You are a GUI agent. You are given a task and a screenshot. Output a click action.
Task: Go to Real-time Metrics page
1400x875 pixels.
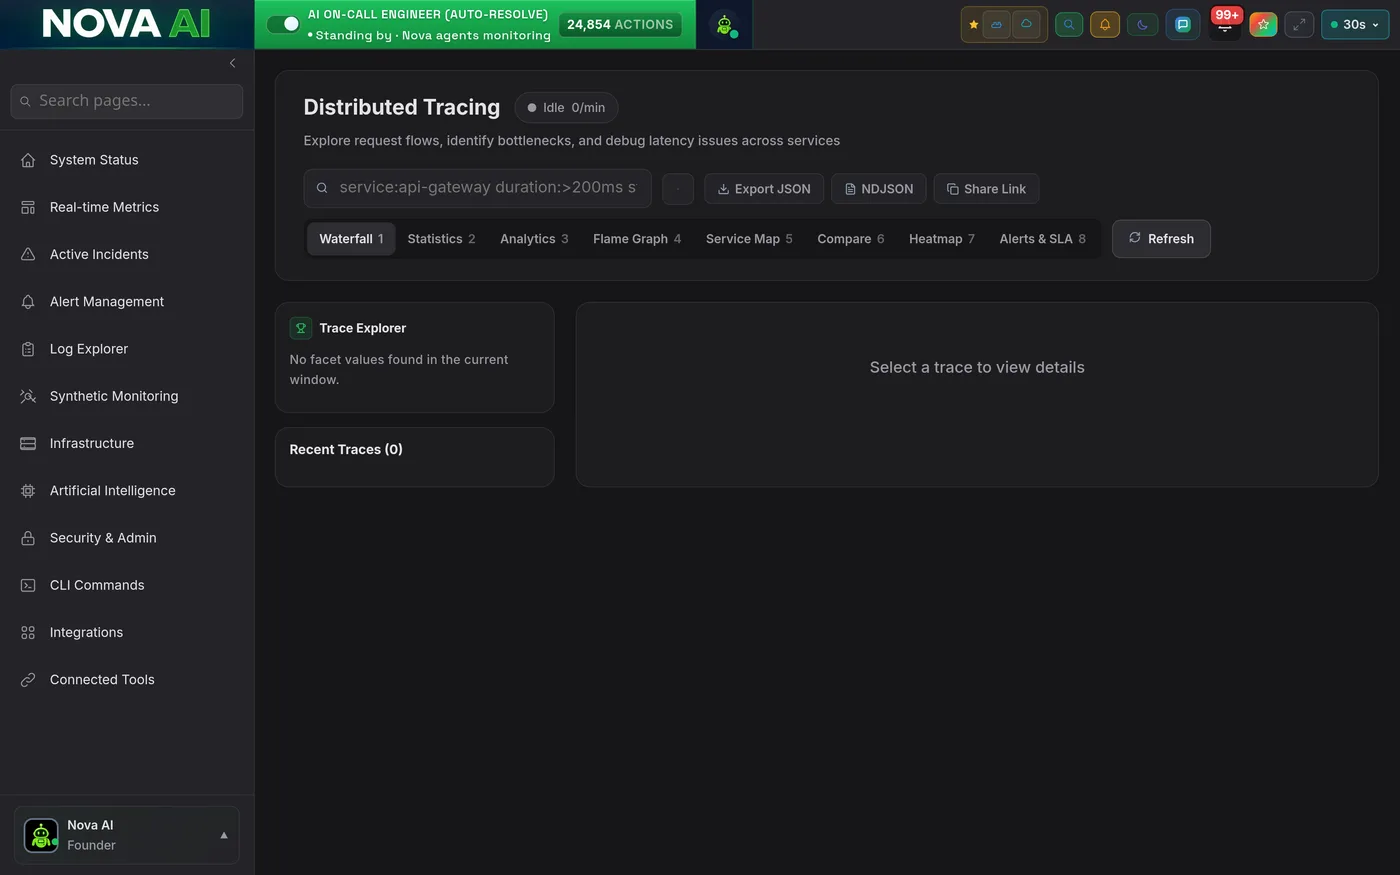coord(127,207)
